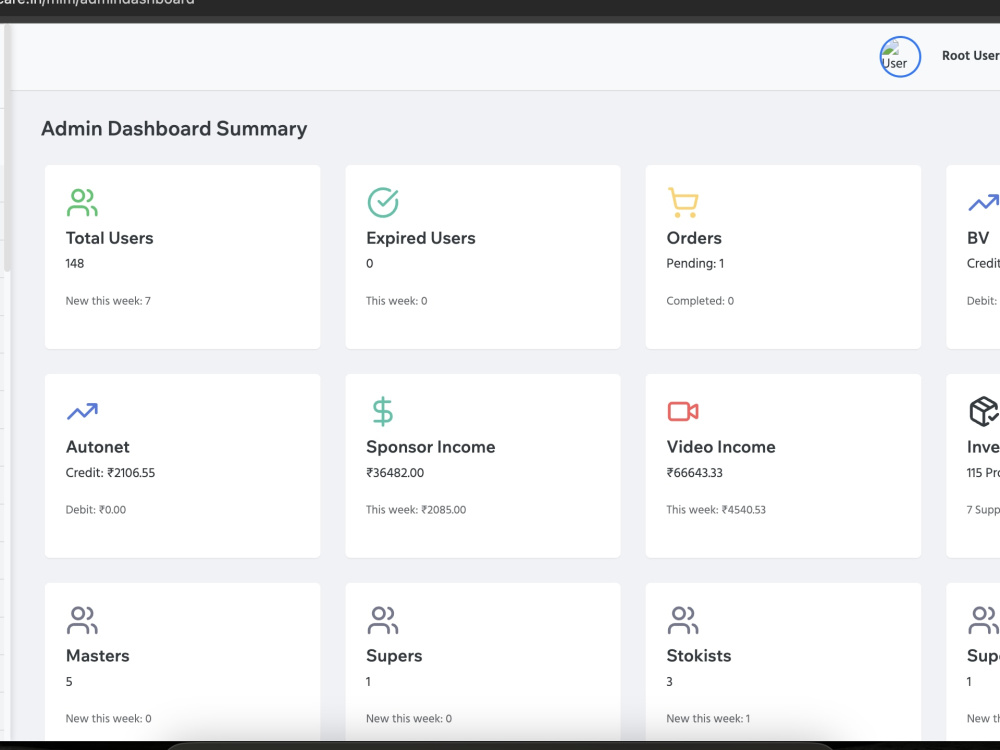Click the Sponsor Income dollar sign icon
The width and height of the screenshot is (1000, 750).
pyautogui.click(x=383, y=411)
